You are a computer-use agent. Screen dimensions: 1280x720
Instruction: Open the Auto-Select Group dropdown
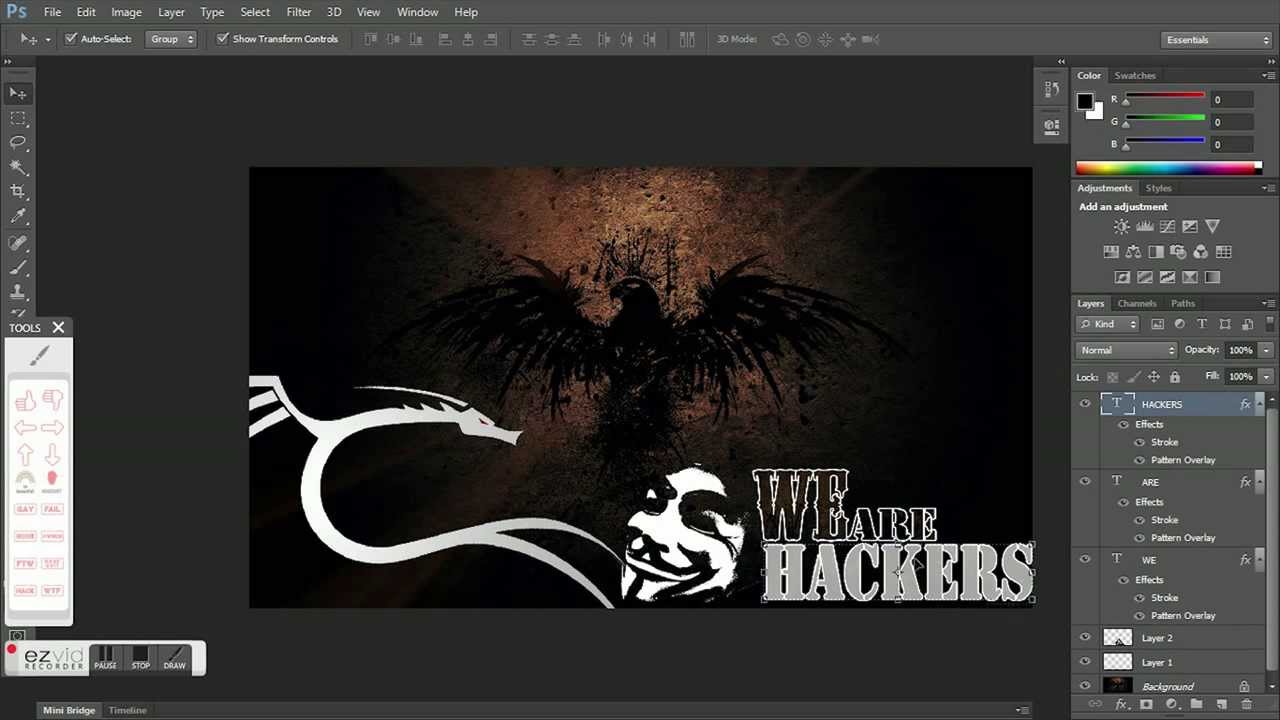tap(171, 39)
